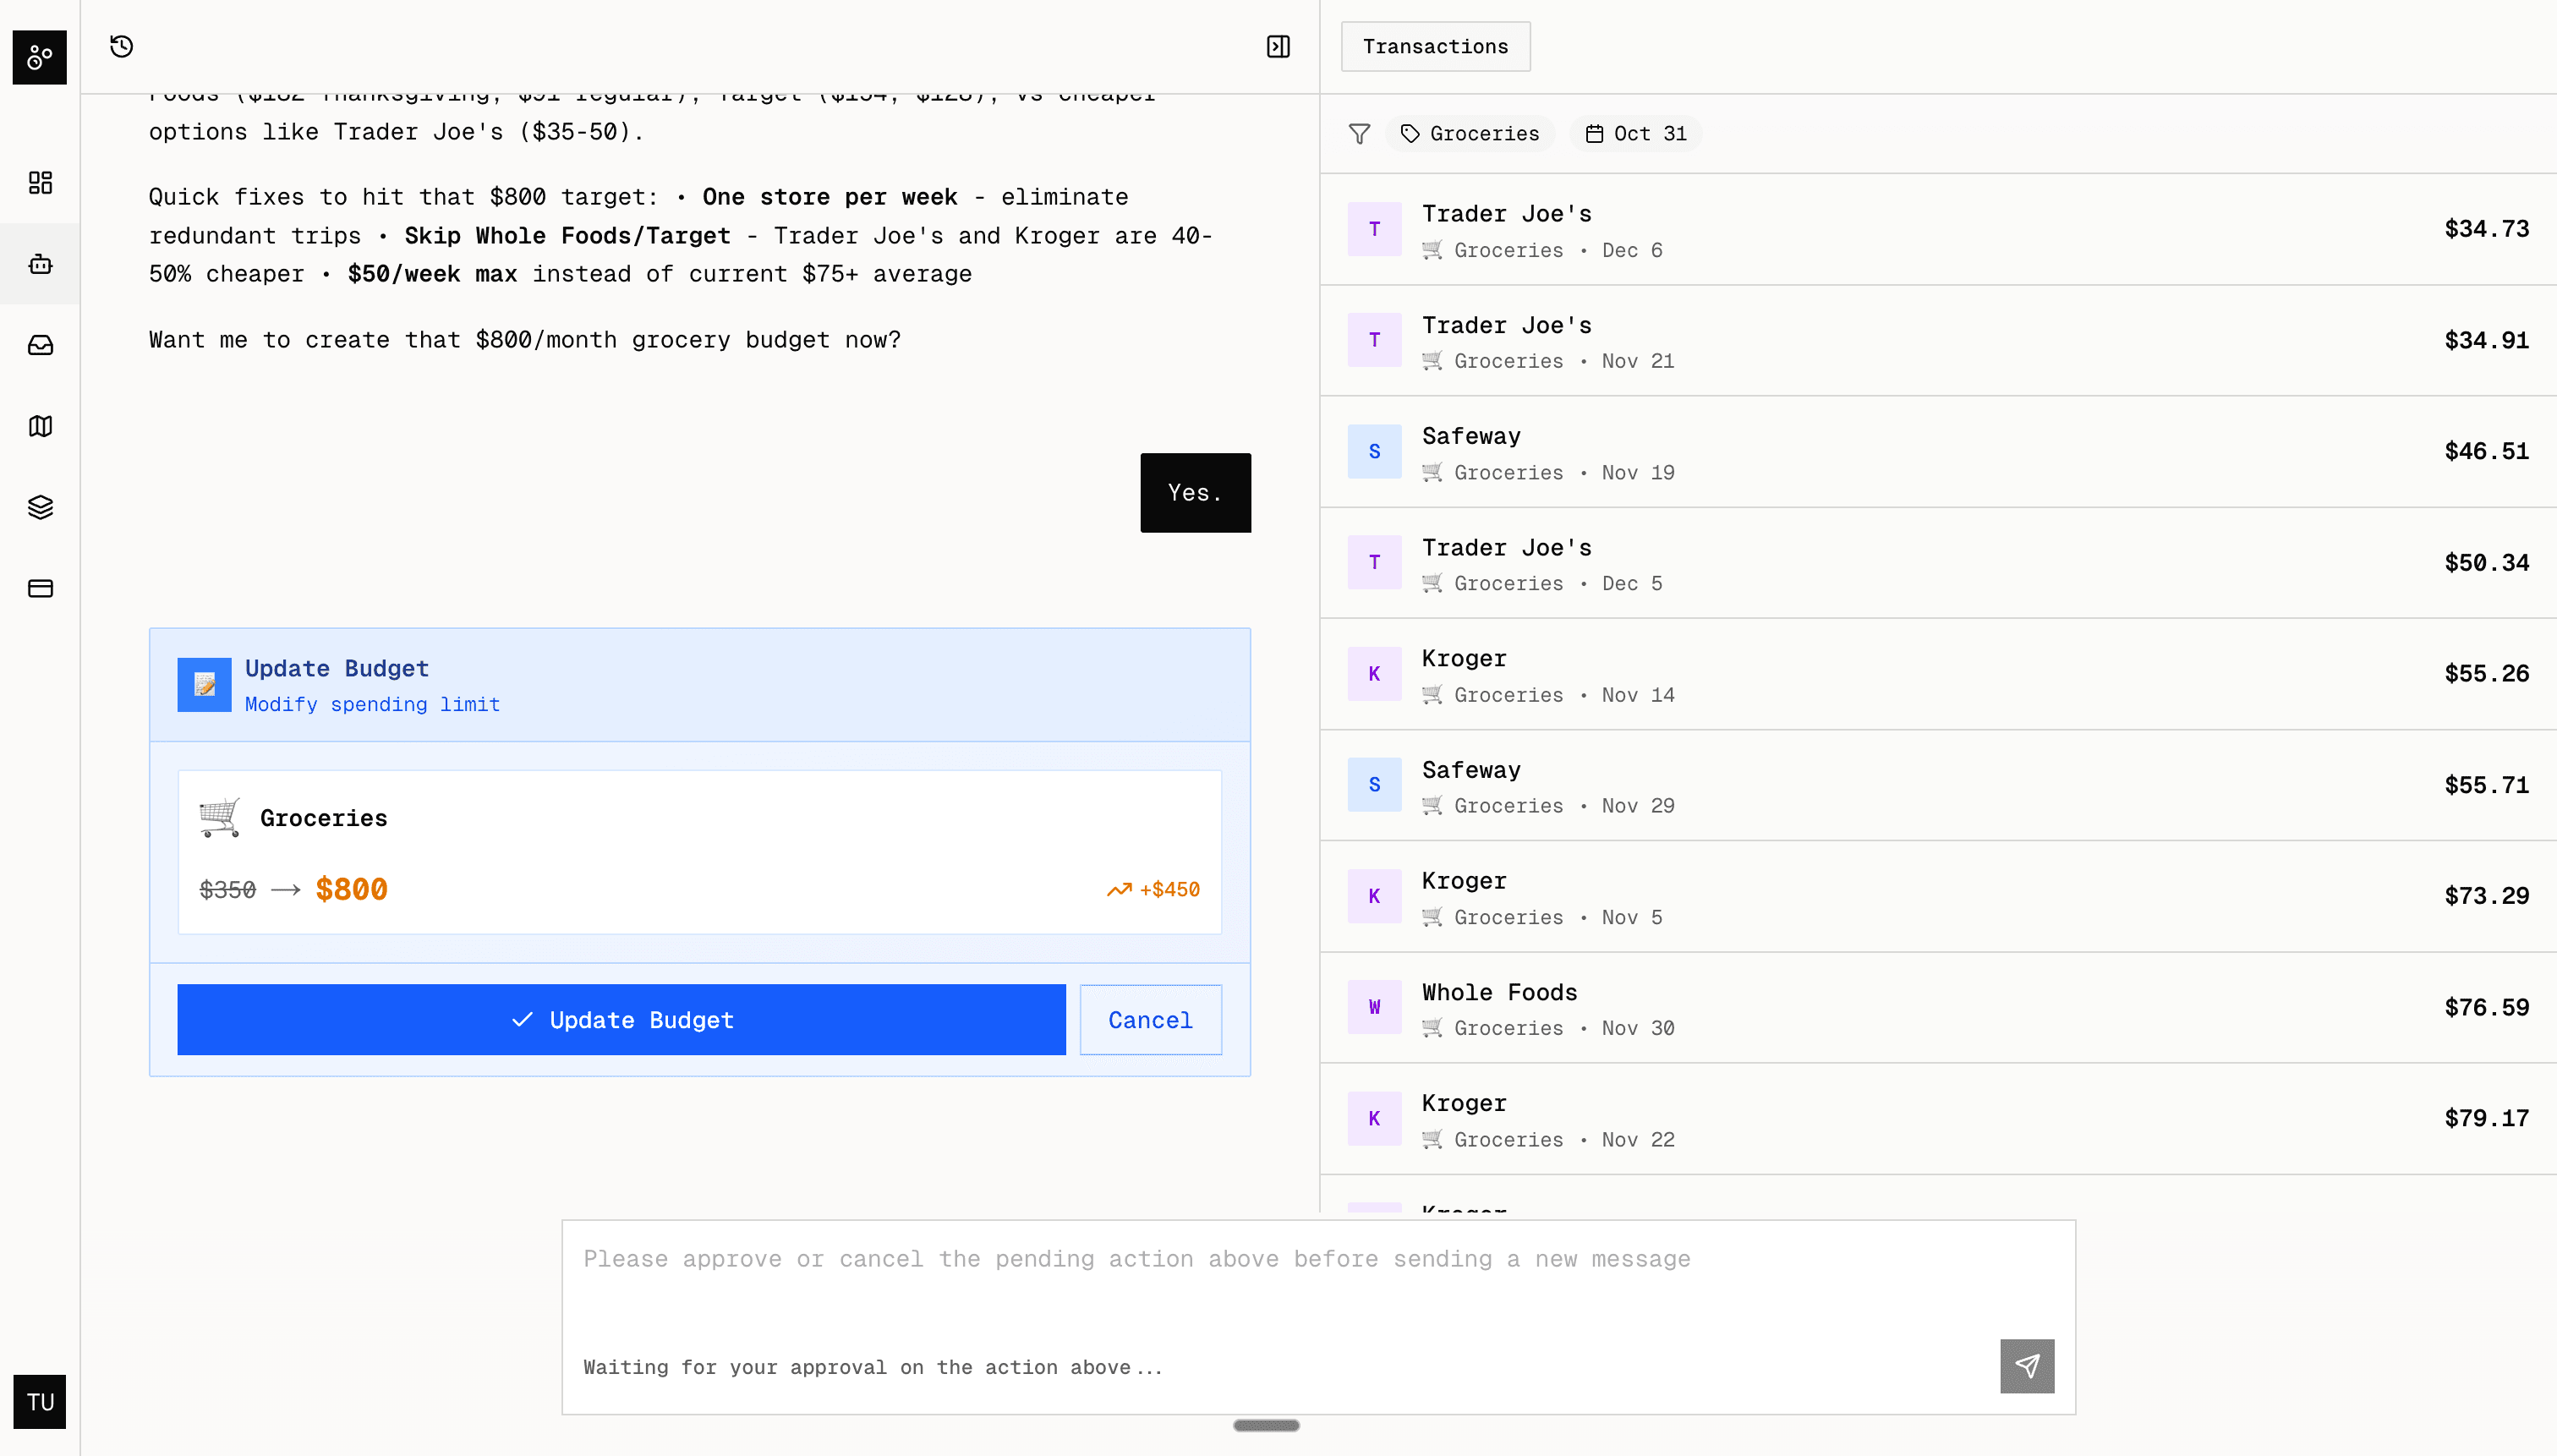Screen dimensions: 2557x1456
Task: Approve with the Update Budget button
Action: pyautogui.click(x=621, y=1019)
